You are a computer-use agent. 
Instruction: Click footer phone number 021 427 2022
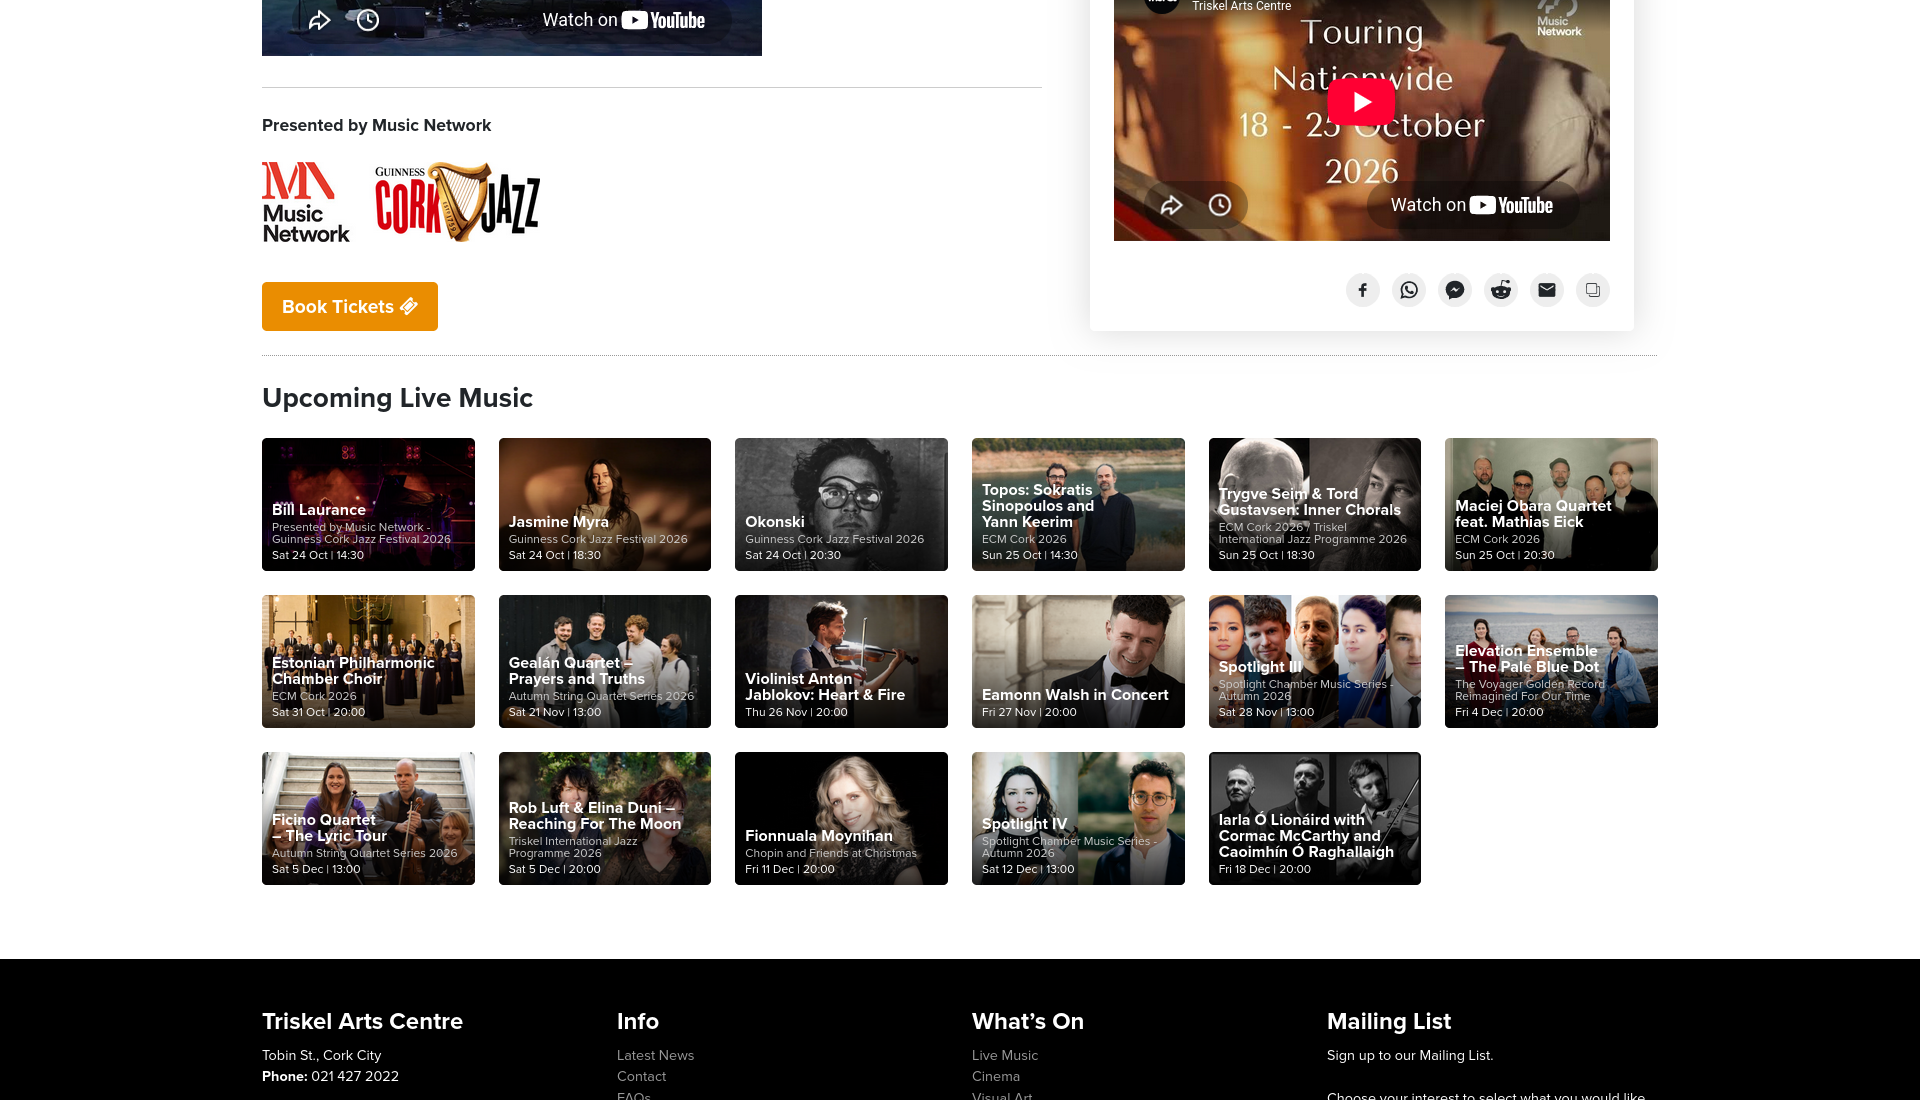pos(355,1076)
